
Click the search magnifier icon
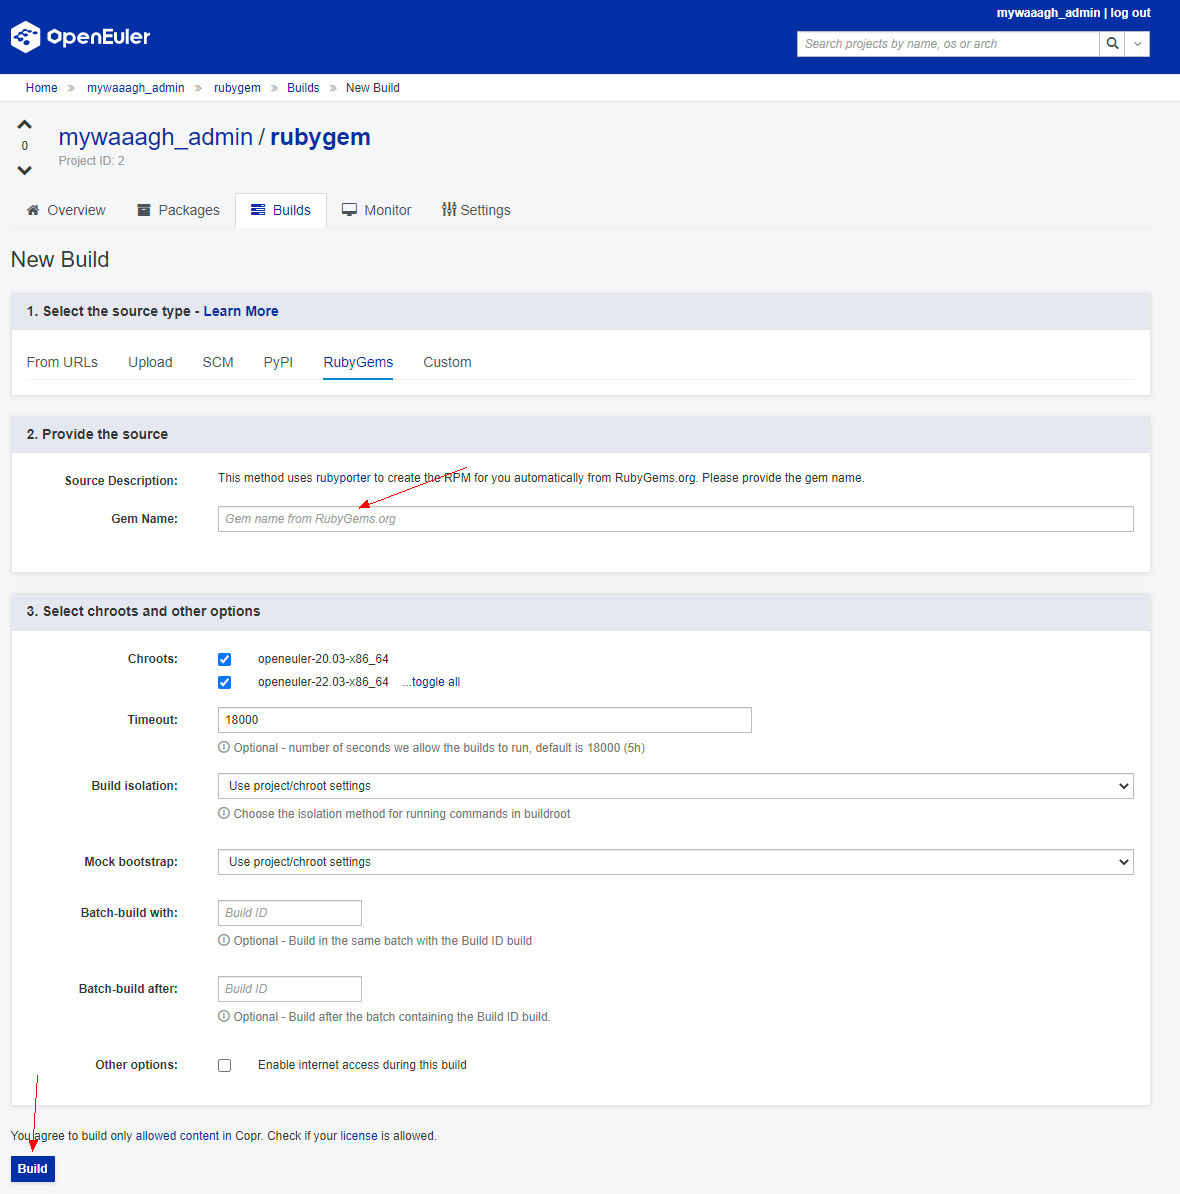[x=1112, y=44]
